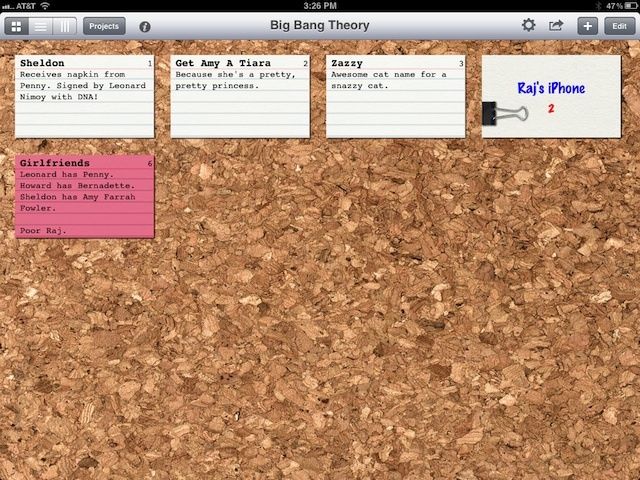
Task: Tap the Big Bang Theory project title
Action: click(320, 26)
